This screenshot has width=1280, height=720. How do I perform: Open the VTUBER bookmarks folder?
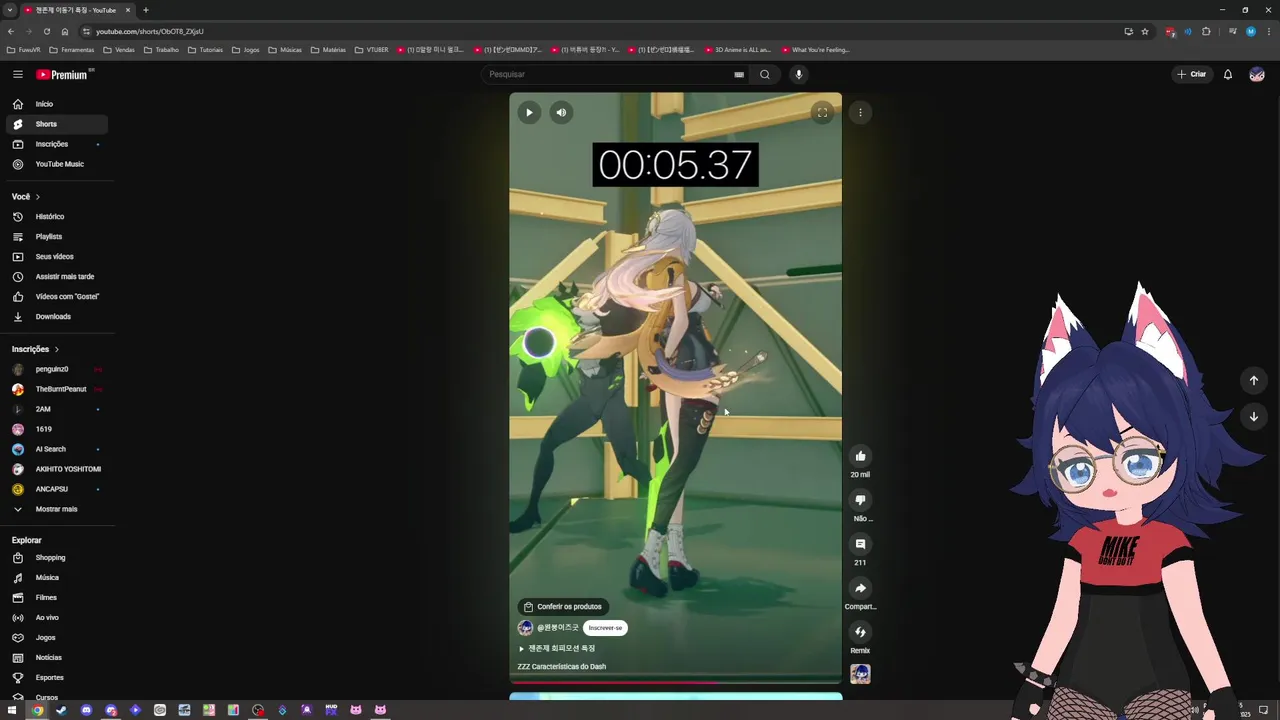pyautogui.click(x=371, y=49)
